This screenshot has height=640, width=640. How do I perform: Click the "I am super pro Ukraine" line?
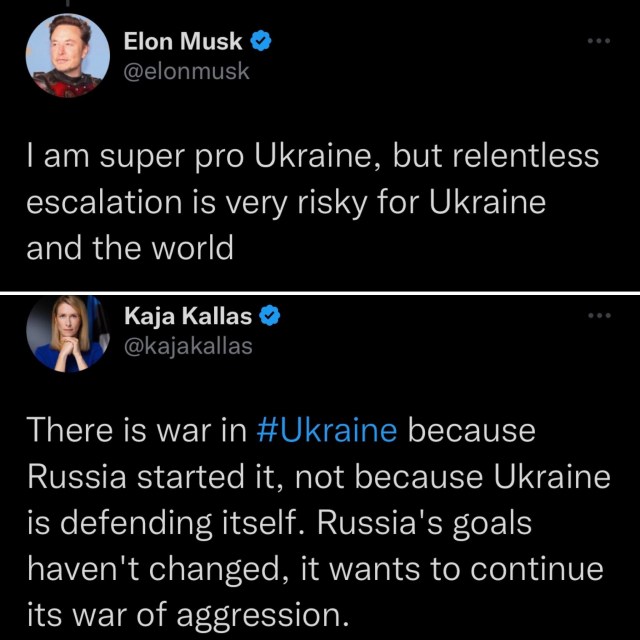point(312,156)
